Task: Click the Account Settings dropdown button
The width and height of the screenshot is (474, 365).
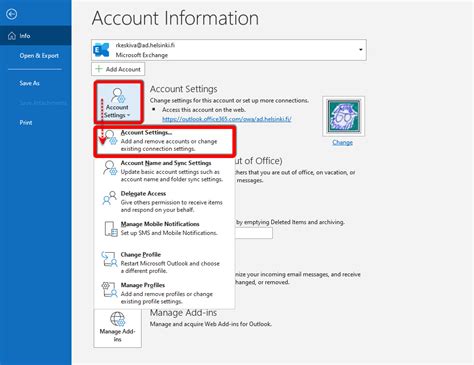Action: click(119, 102)
